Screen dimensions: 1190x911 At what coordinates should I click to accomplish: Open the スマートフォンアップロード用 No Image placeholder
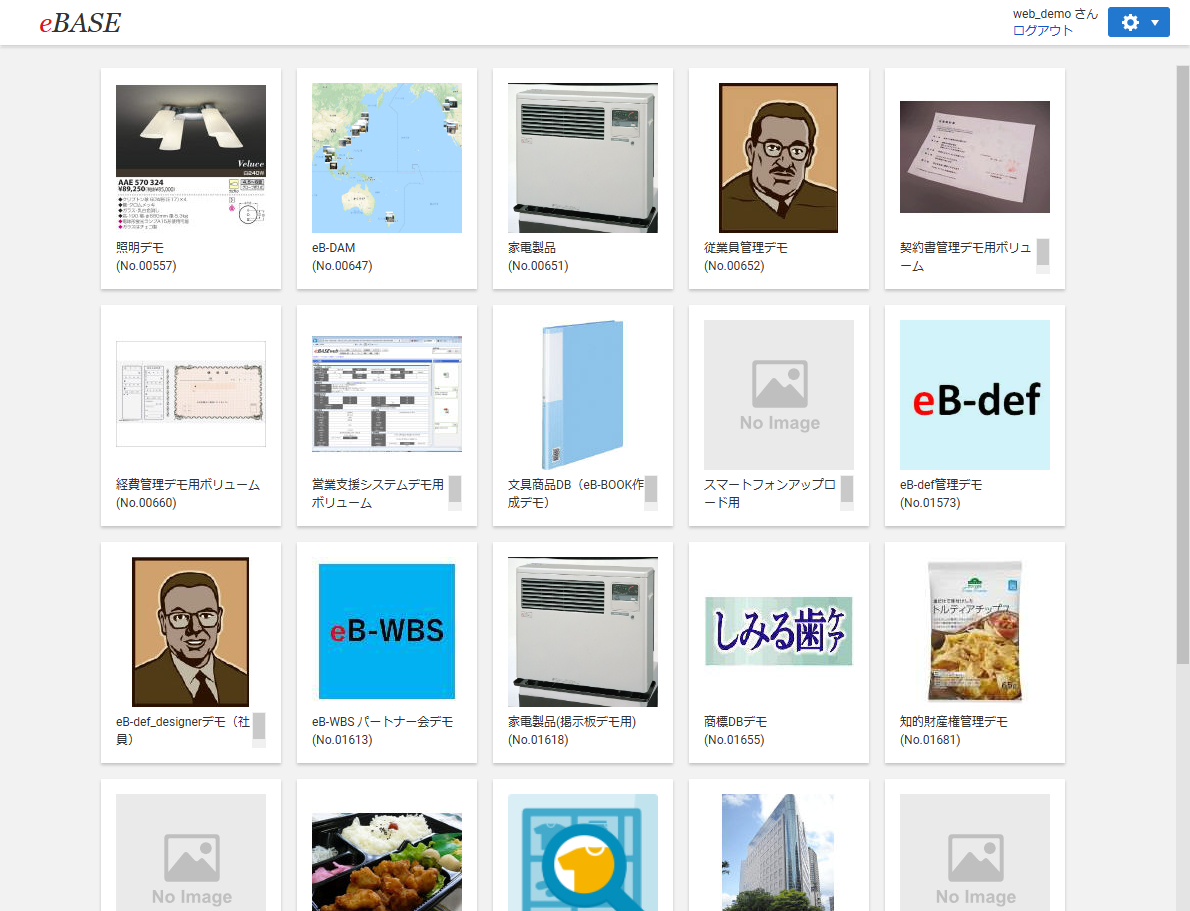pyautogui.click(x=778, y=395)
